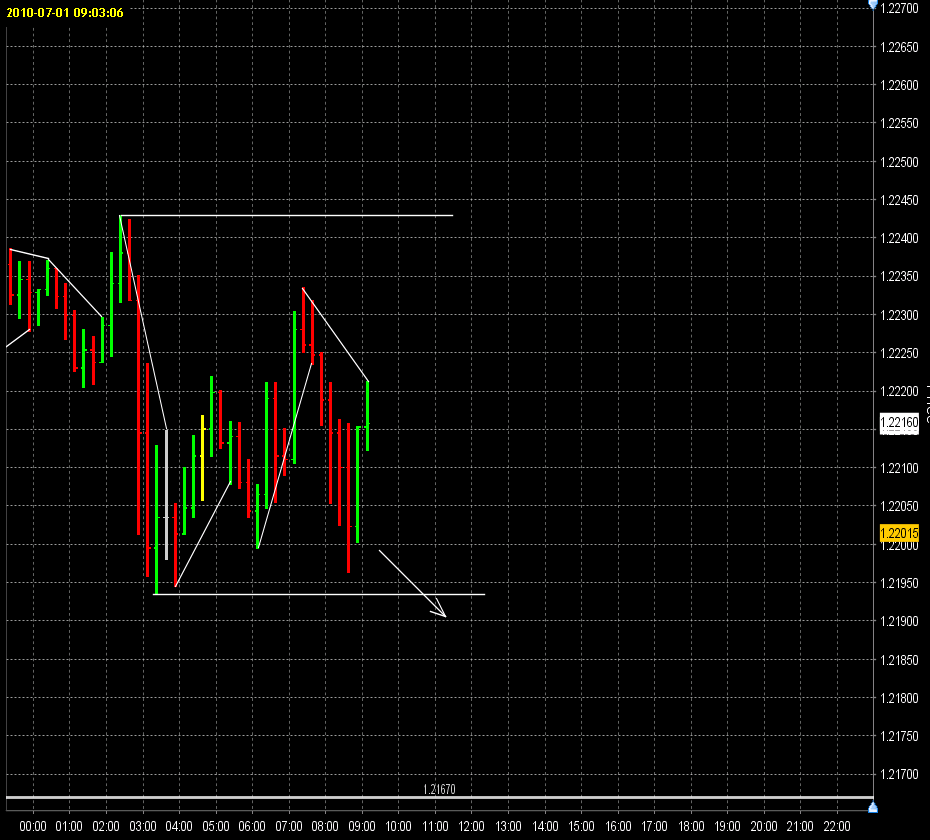Click the 21:00 time axis label

coord(800,826)
